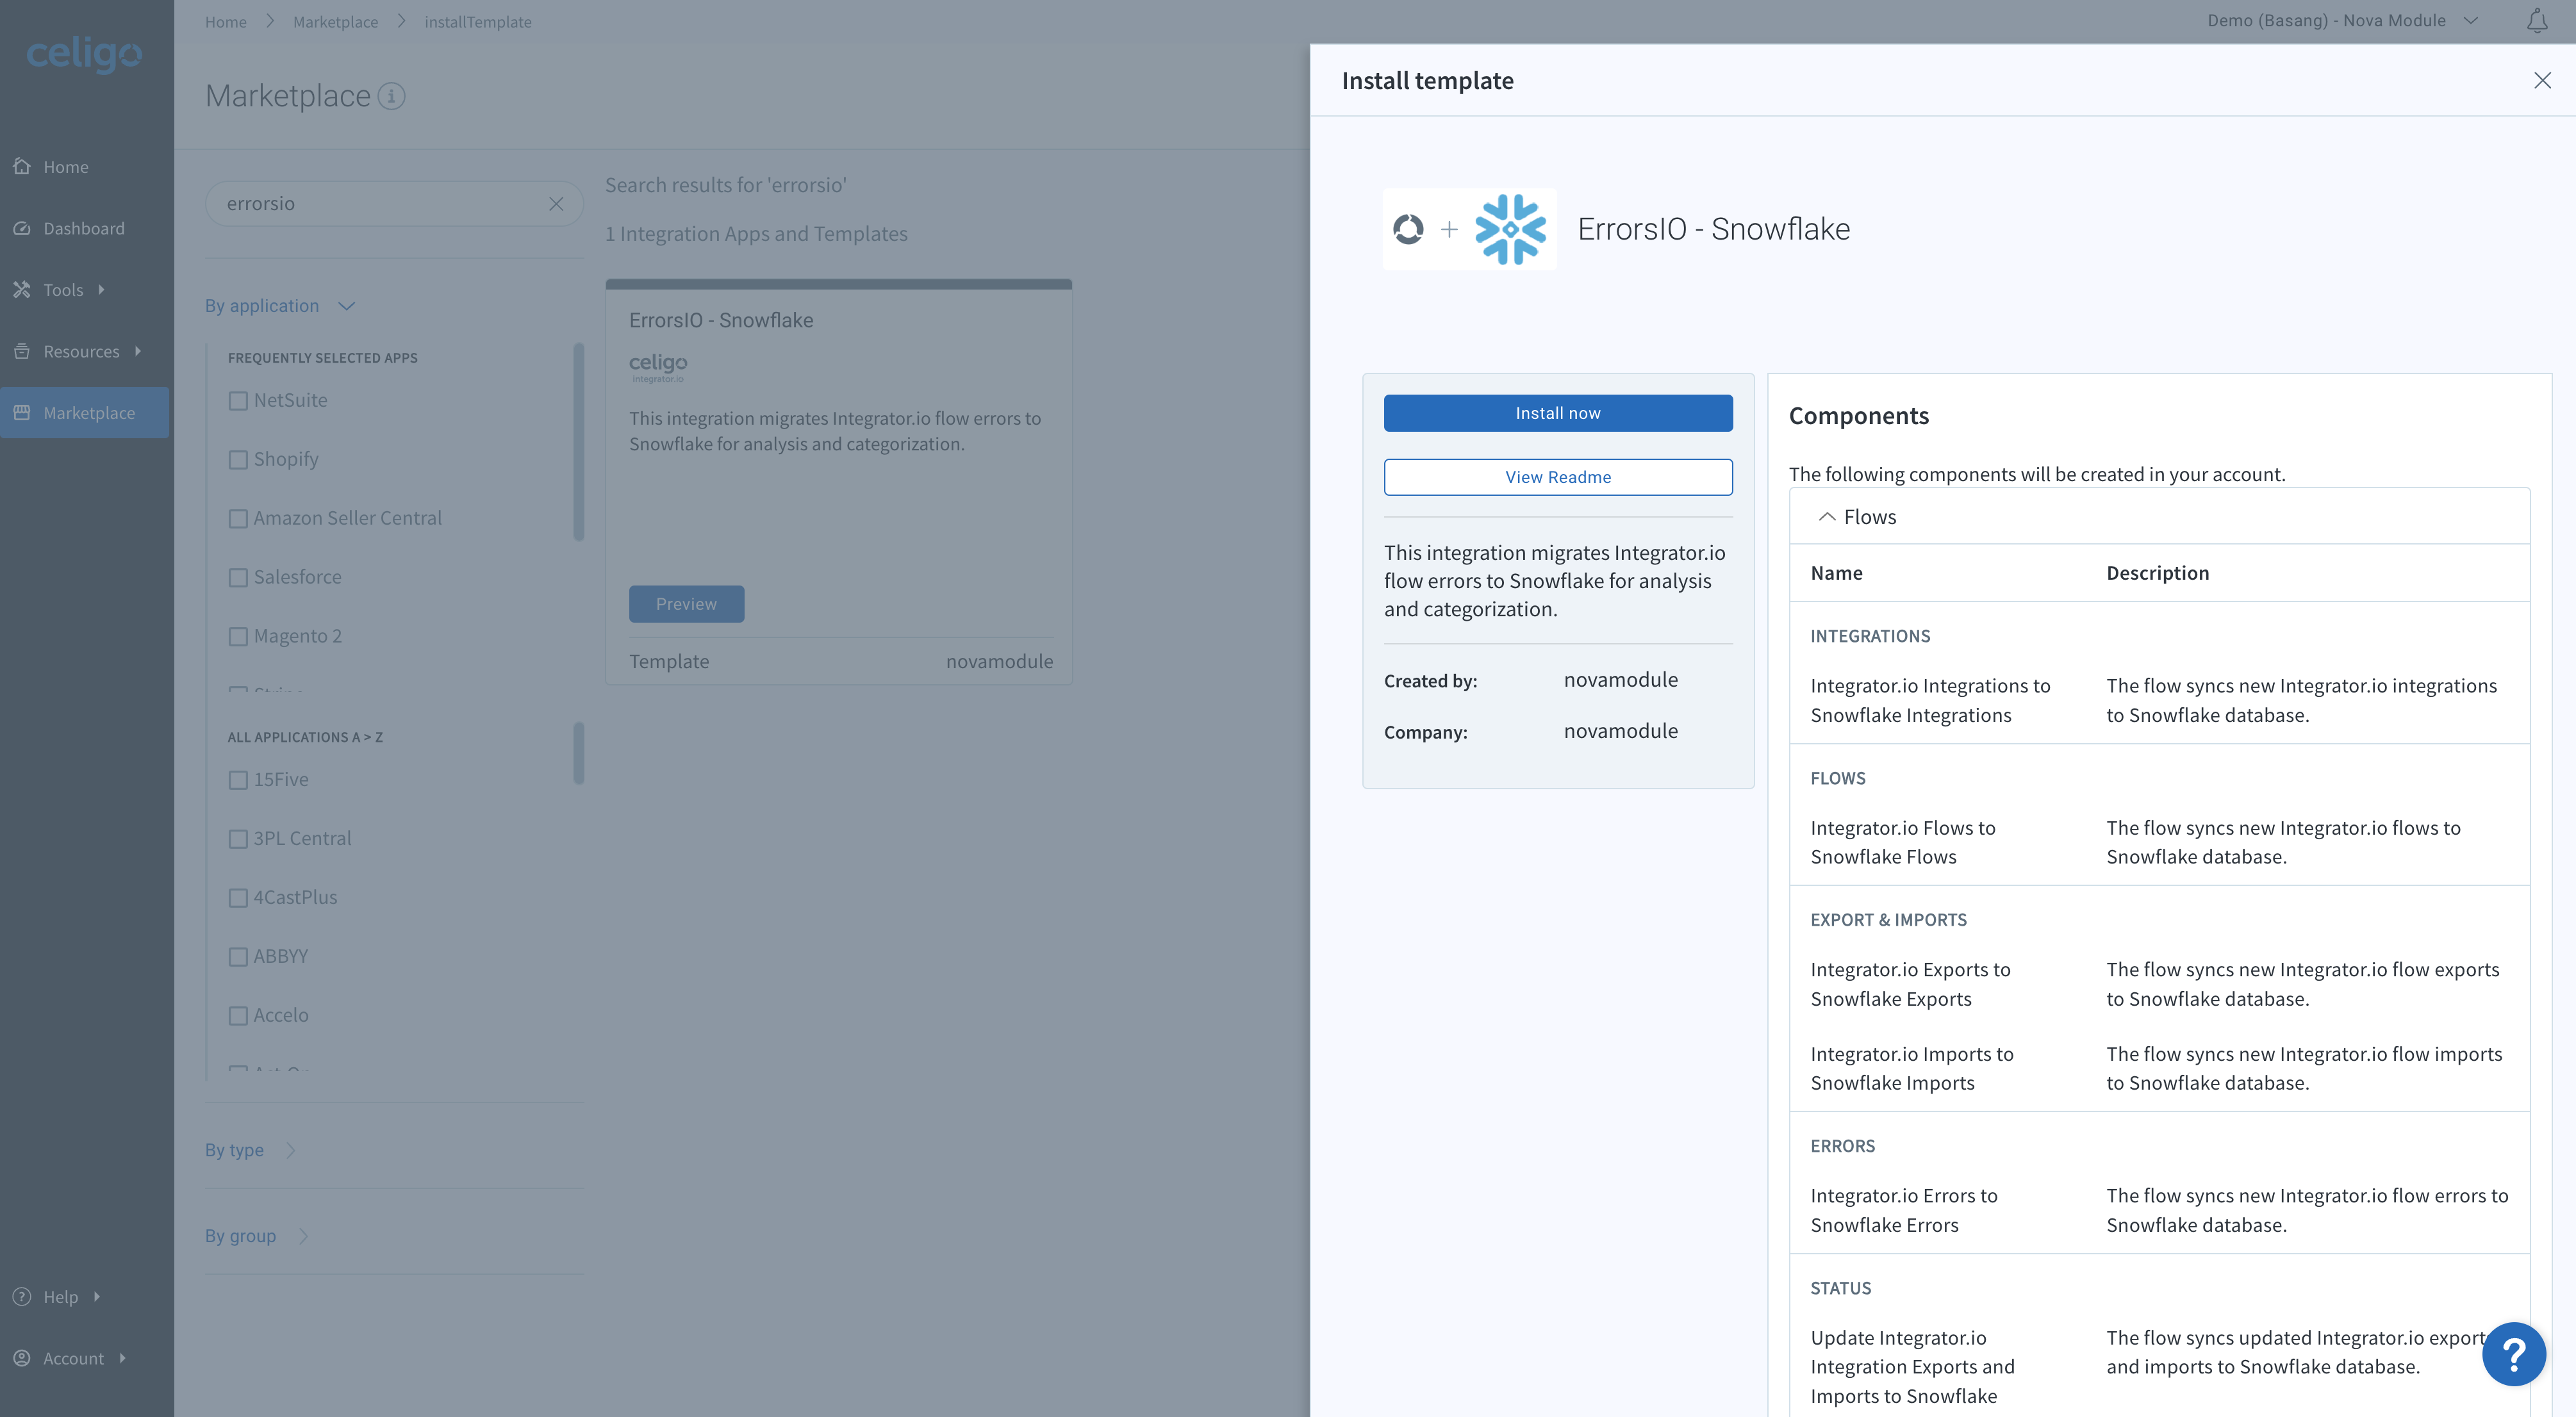The width and height of the screenshot is (2576, 1417).
Task: Click the Help question-circle icon in sidebar
Action: tap(22, 1296)
